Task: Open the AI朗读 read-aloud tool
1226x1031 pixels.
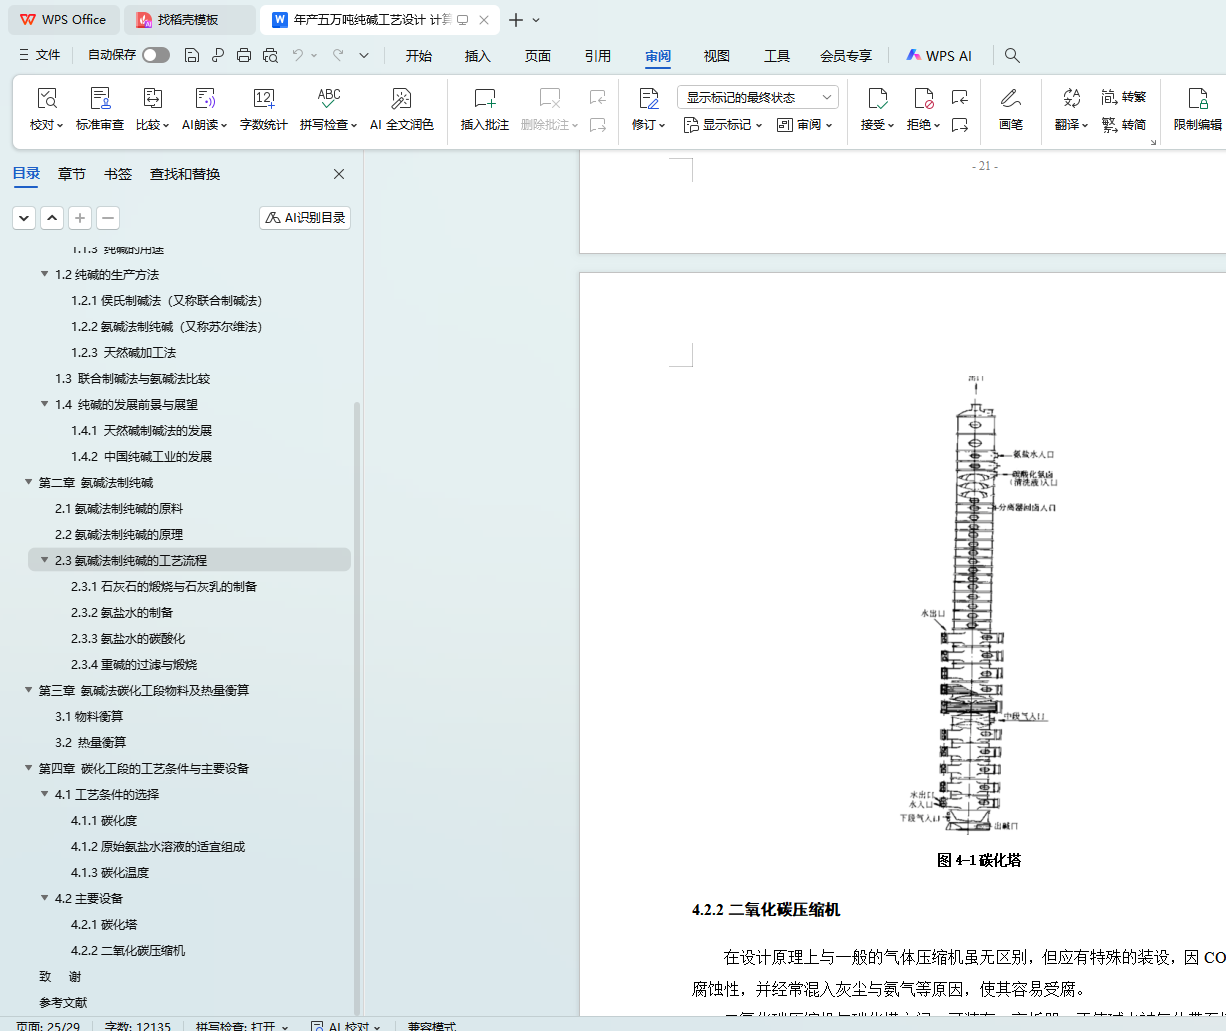Action: [204, 99]
